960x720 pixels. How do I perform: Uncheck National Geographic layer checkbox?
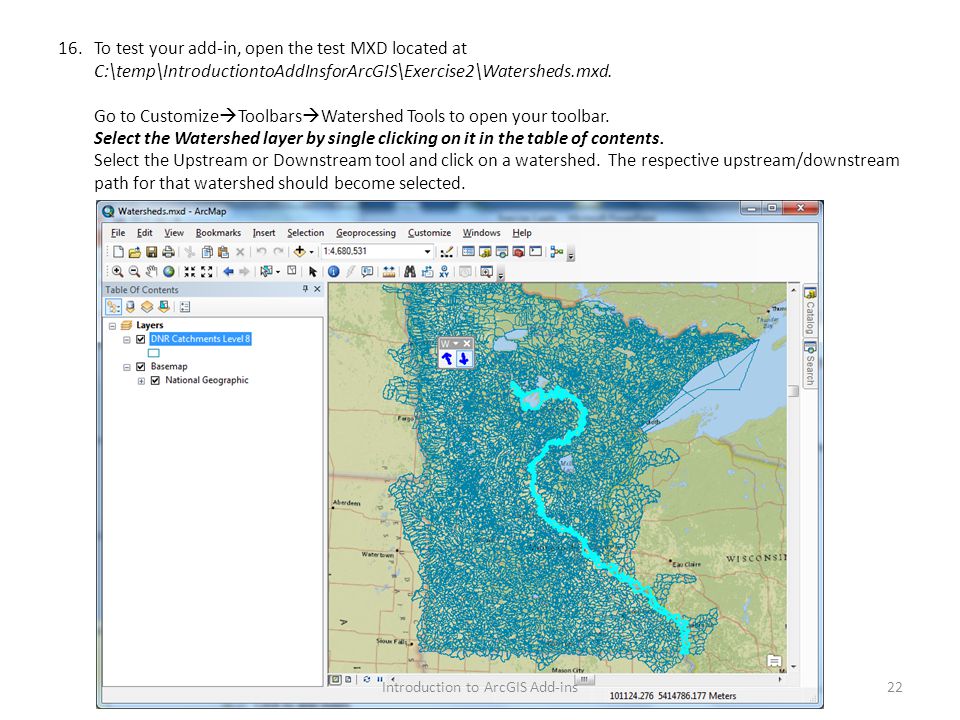pyautogui.click(x=155, y=380)
